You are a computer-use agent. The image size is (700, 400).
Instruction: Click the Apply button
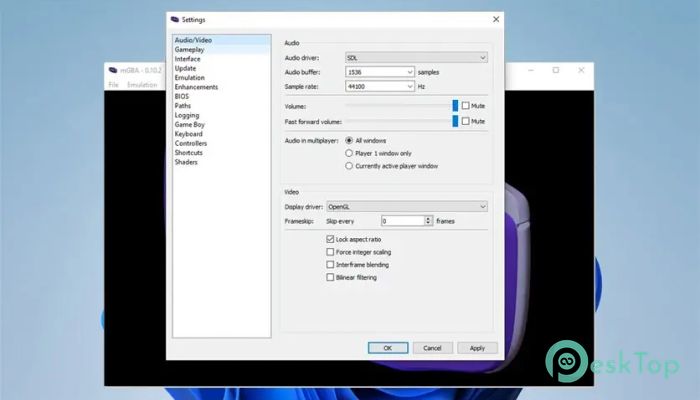pyautogui.click(x=477, y=348)
